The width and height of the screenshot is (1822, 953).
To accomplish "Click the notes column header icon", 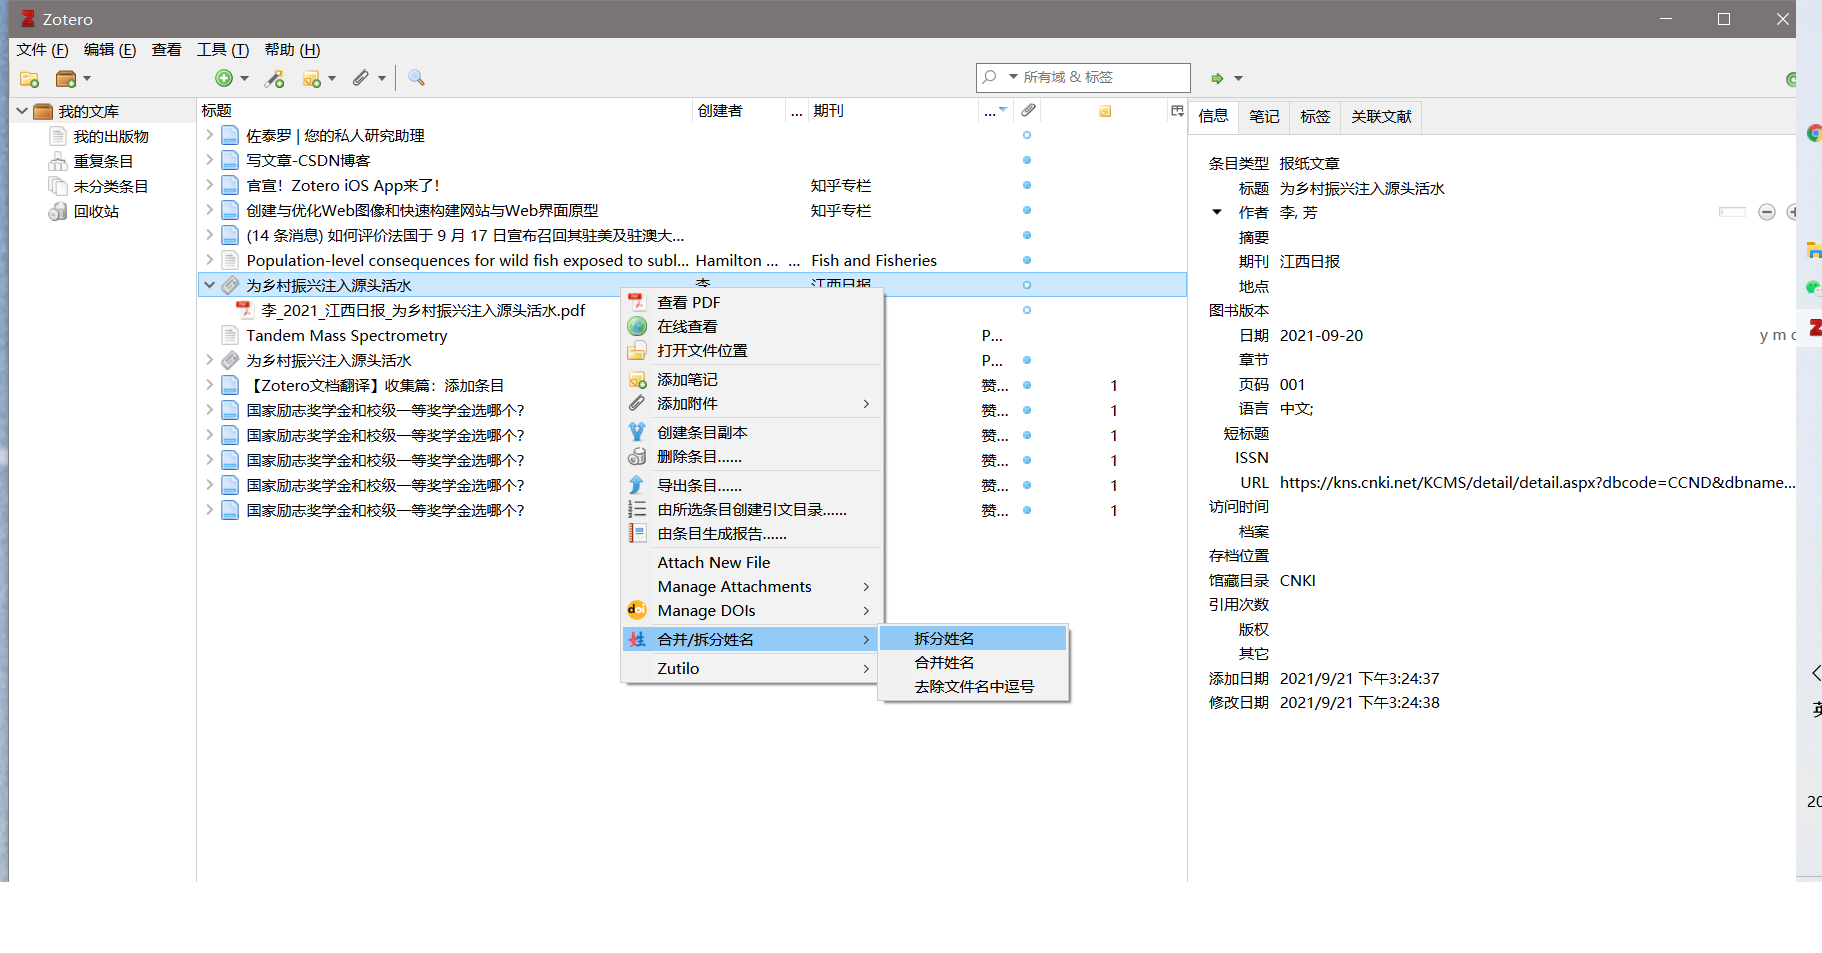I will (x=1105, y=111).
